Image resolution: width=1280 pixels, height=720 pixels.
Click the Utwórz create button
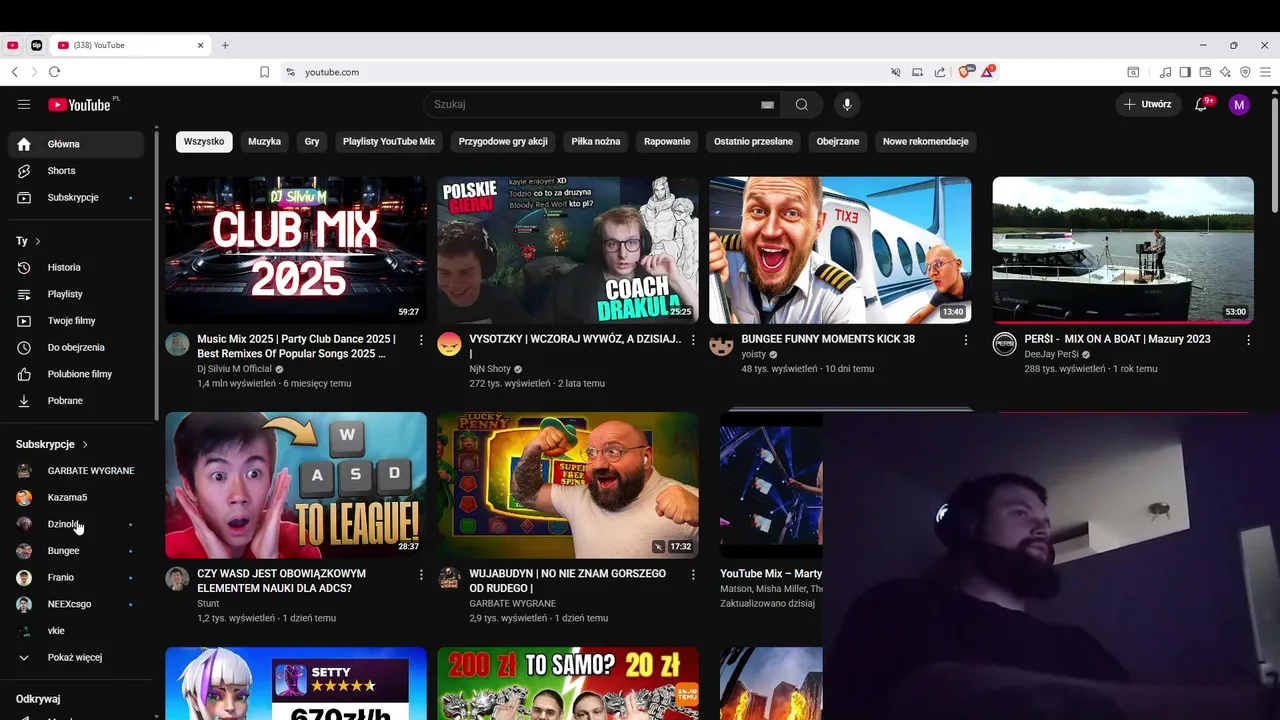pyautogui.click(x=1148, y=104)
